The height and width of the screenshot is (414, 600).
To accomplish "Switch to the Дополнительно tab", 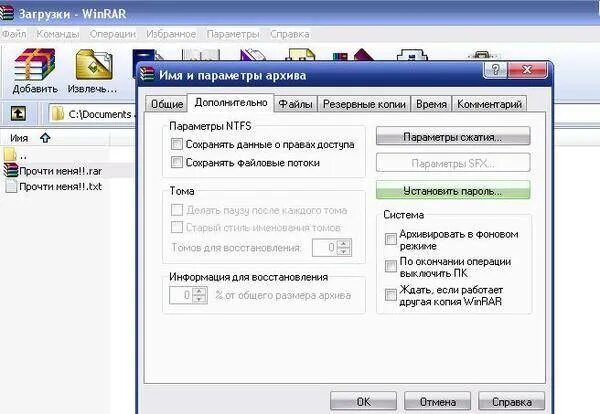I will pyautogui.click(x=231, y=103).
